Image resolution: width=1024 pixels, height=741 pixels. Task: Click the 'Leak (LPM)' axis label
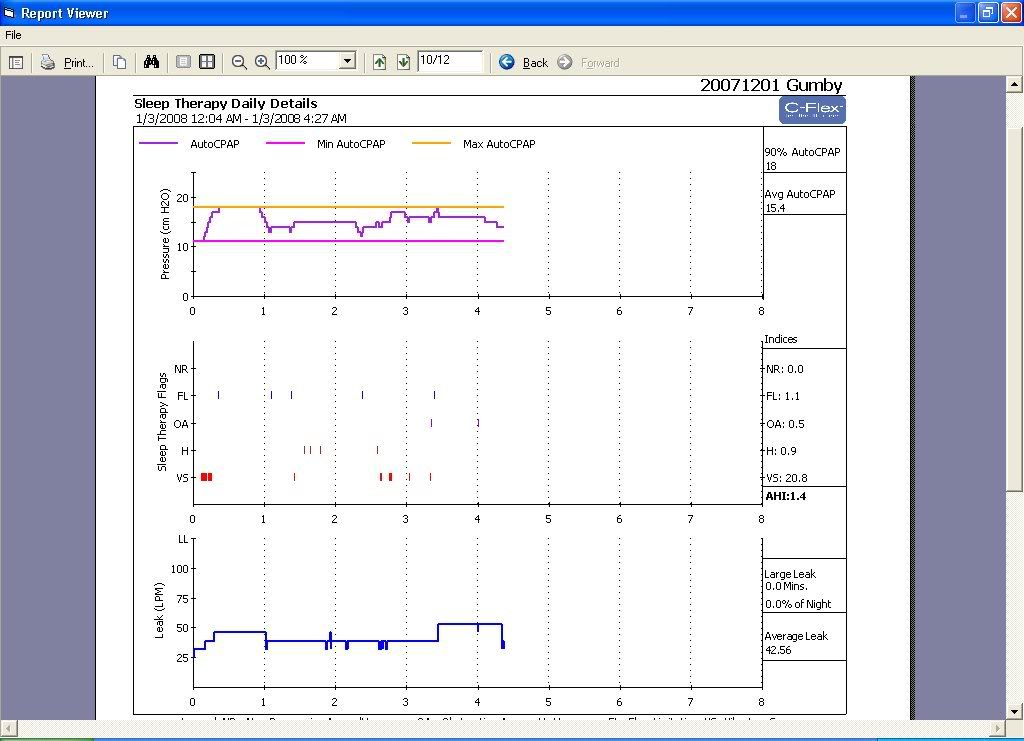coord(159,610)
